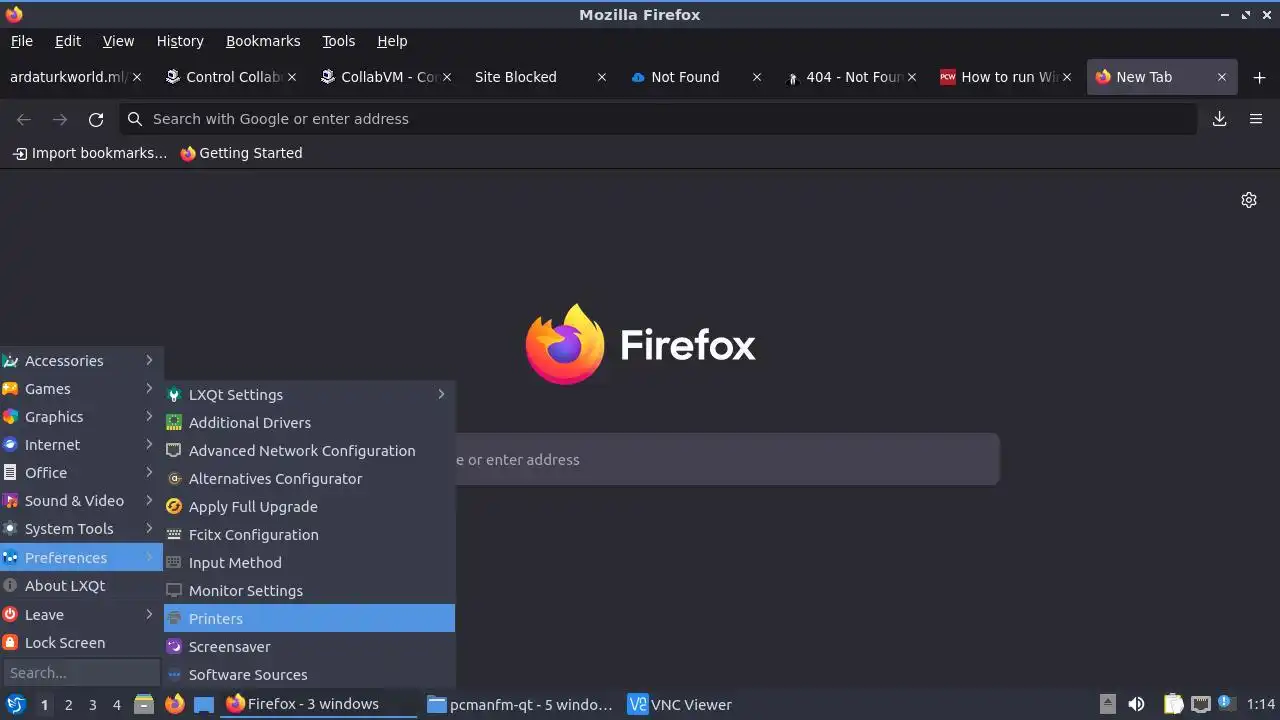
Task: Expand the Accessories submenu
Action: [81, 361]
